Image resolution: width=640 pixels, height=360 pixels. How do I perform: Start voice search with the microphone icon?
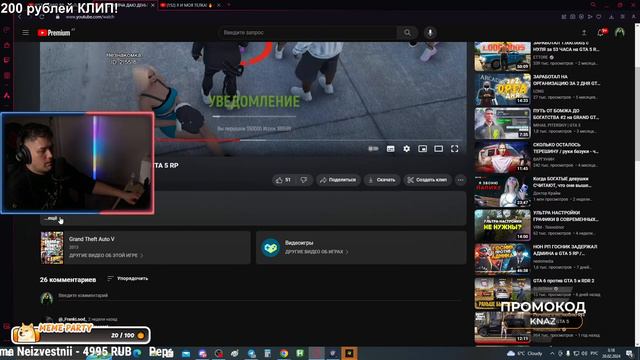tap(430, 33)
